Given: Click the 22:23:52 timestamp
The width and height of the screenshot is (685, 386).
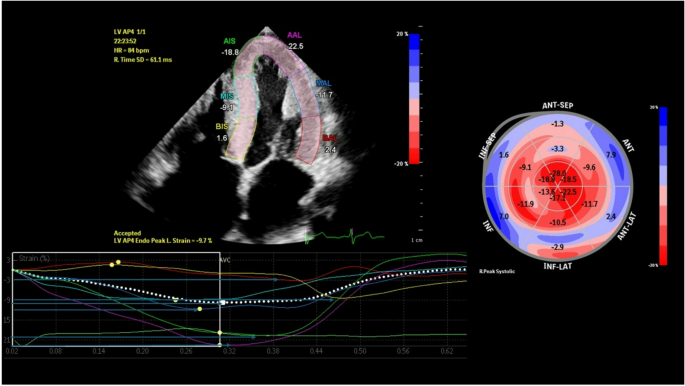Looking at the screenshot, I should click(x=125, y=41).
